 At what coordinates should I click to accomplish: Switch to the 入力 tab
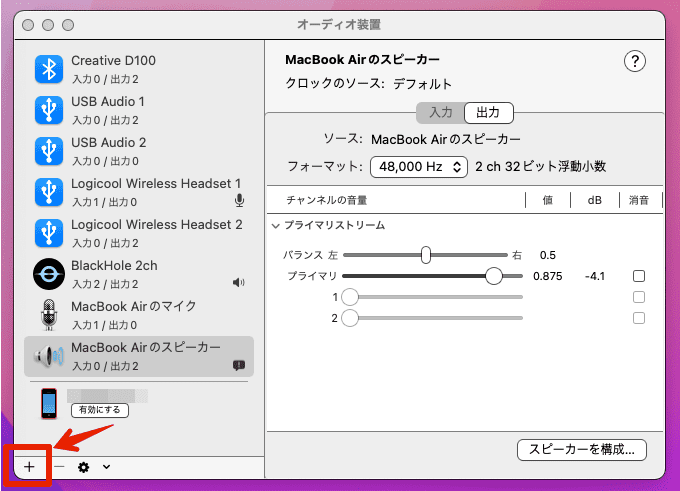point(441,113)
